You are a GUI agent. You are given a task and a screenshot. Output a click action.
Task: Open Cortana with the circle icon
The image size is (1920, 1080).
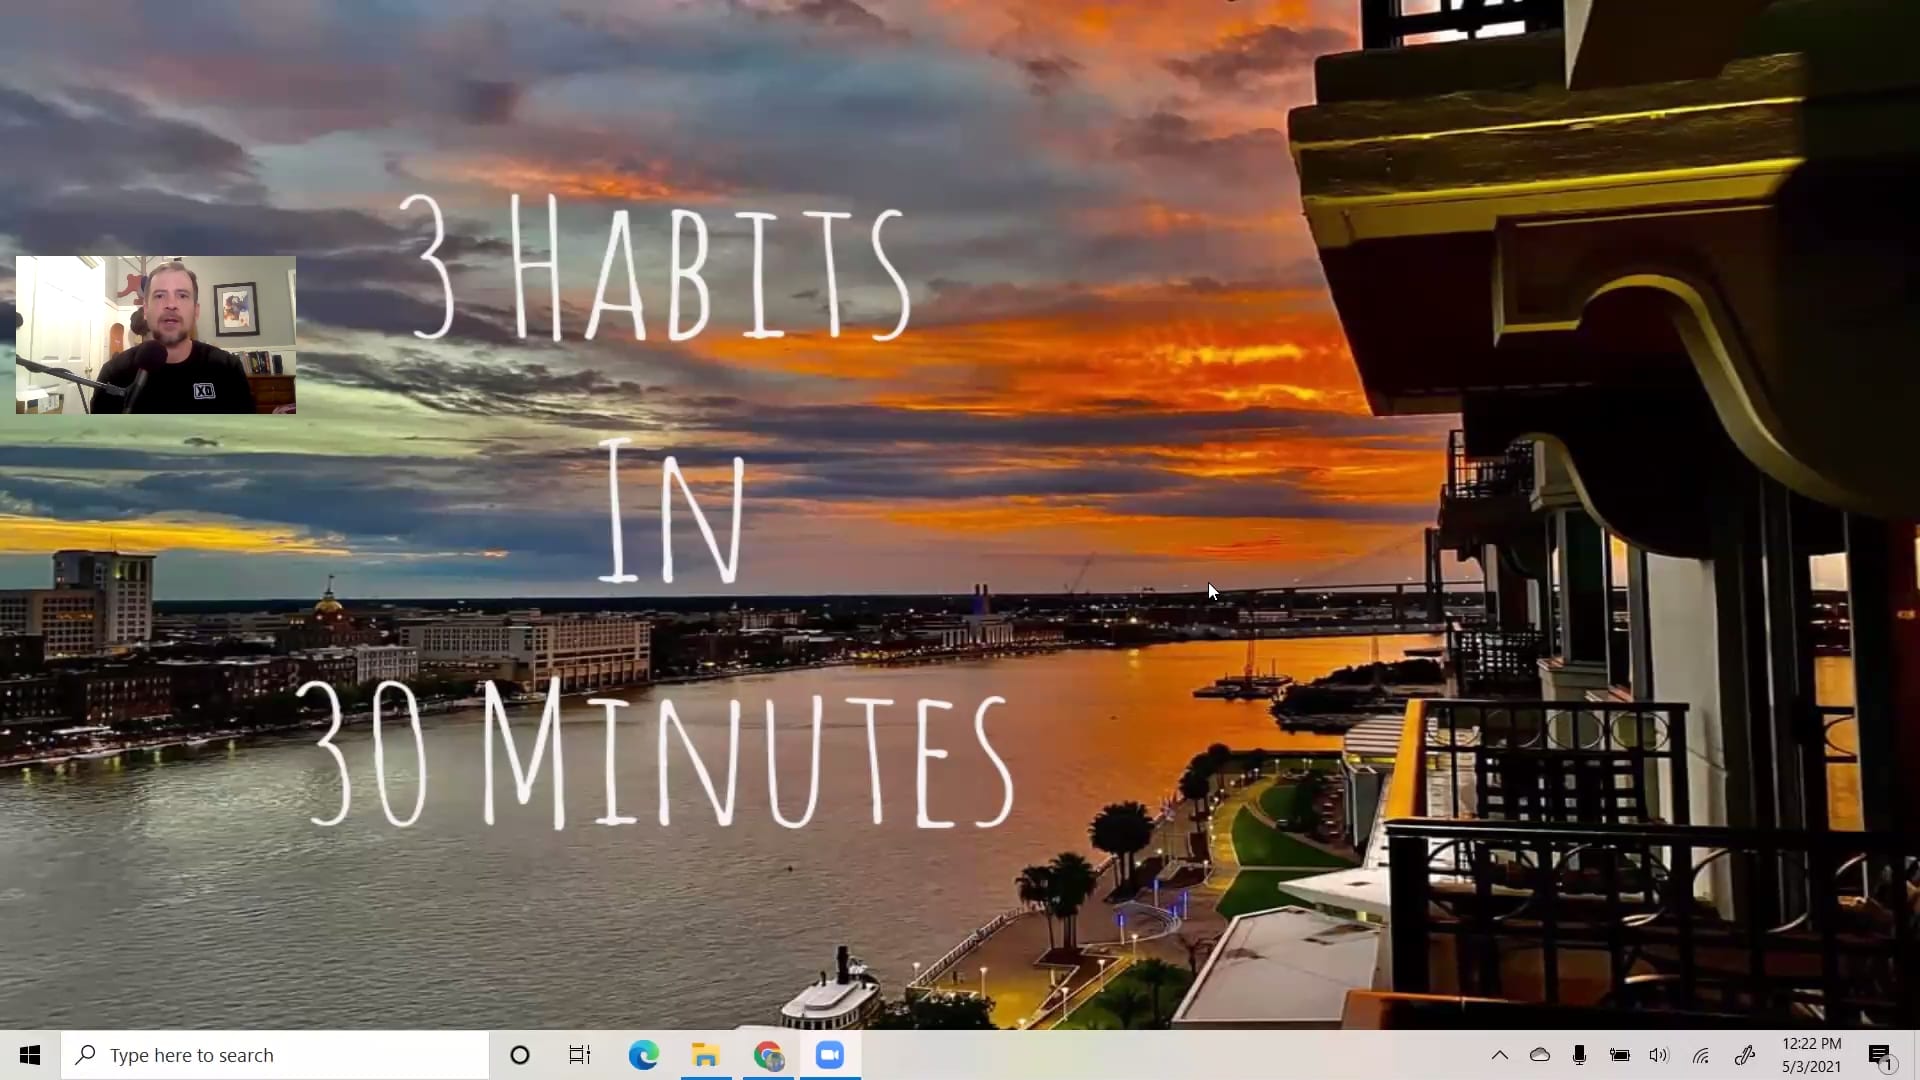519,1055
